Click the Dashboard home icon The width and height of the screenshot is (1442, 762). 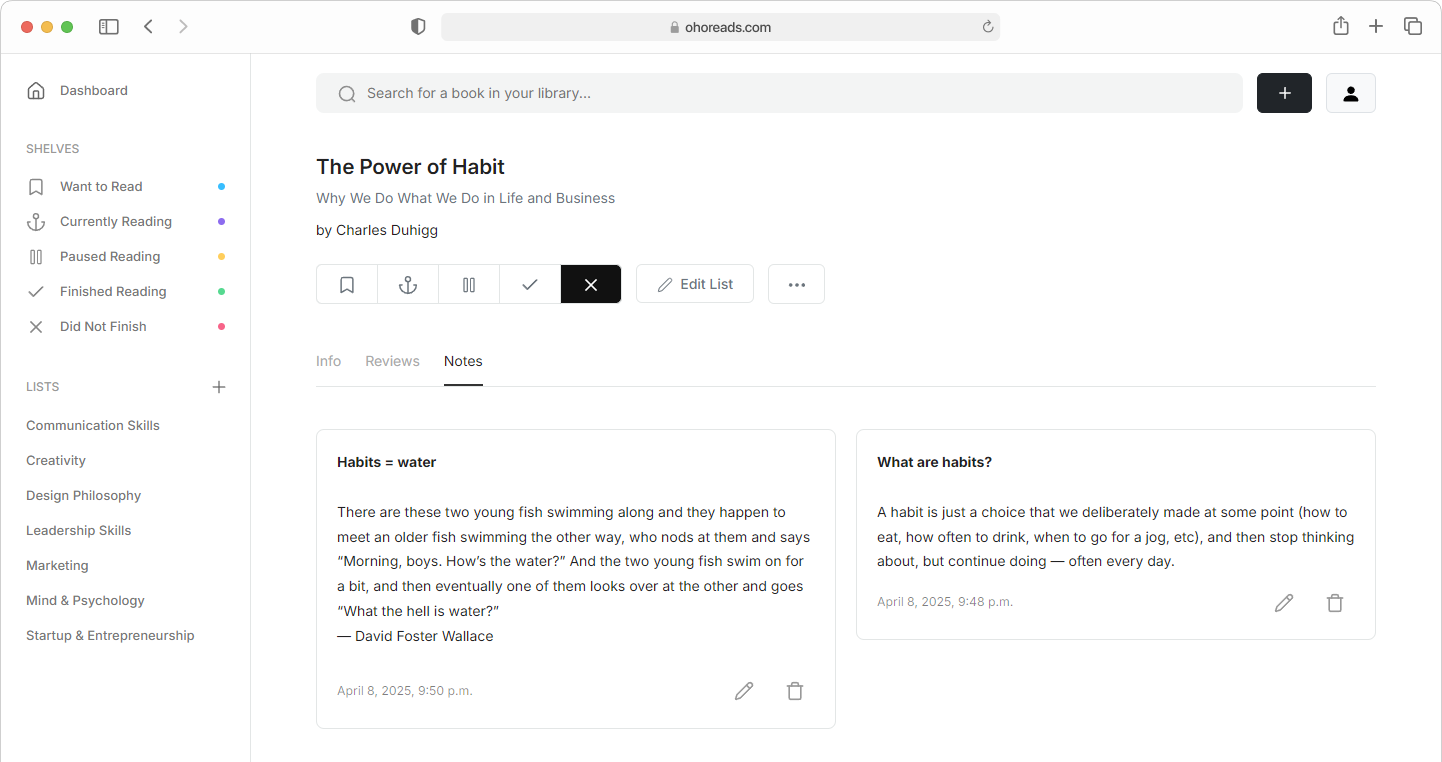click(x=36, y=91)
